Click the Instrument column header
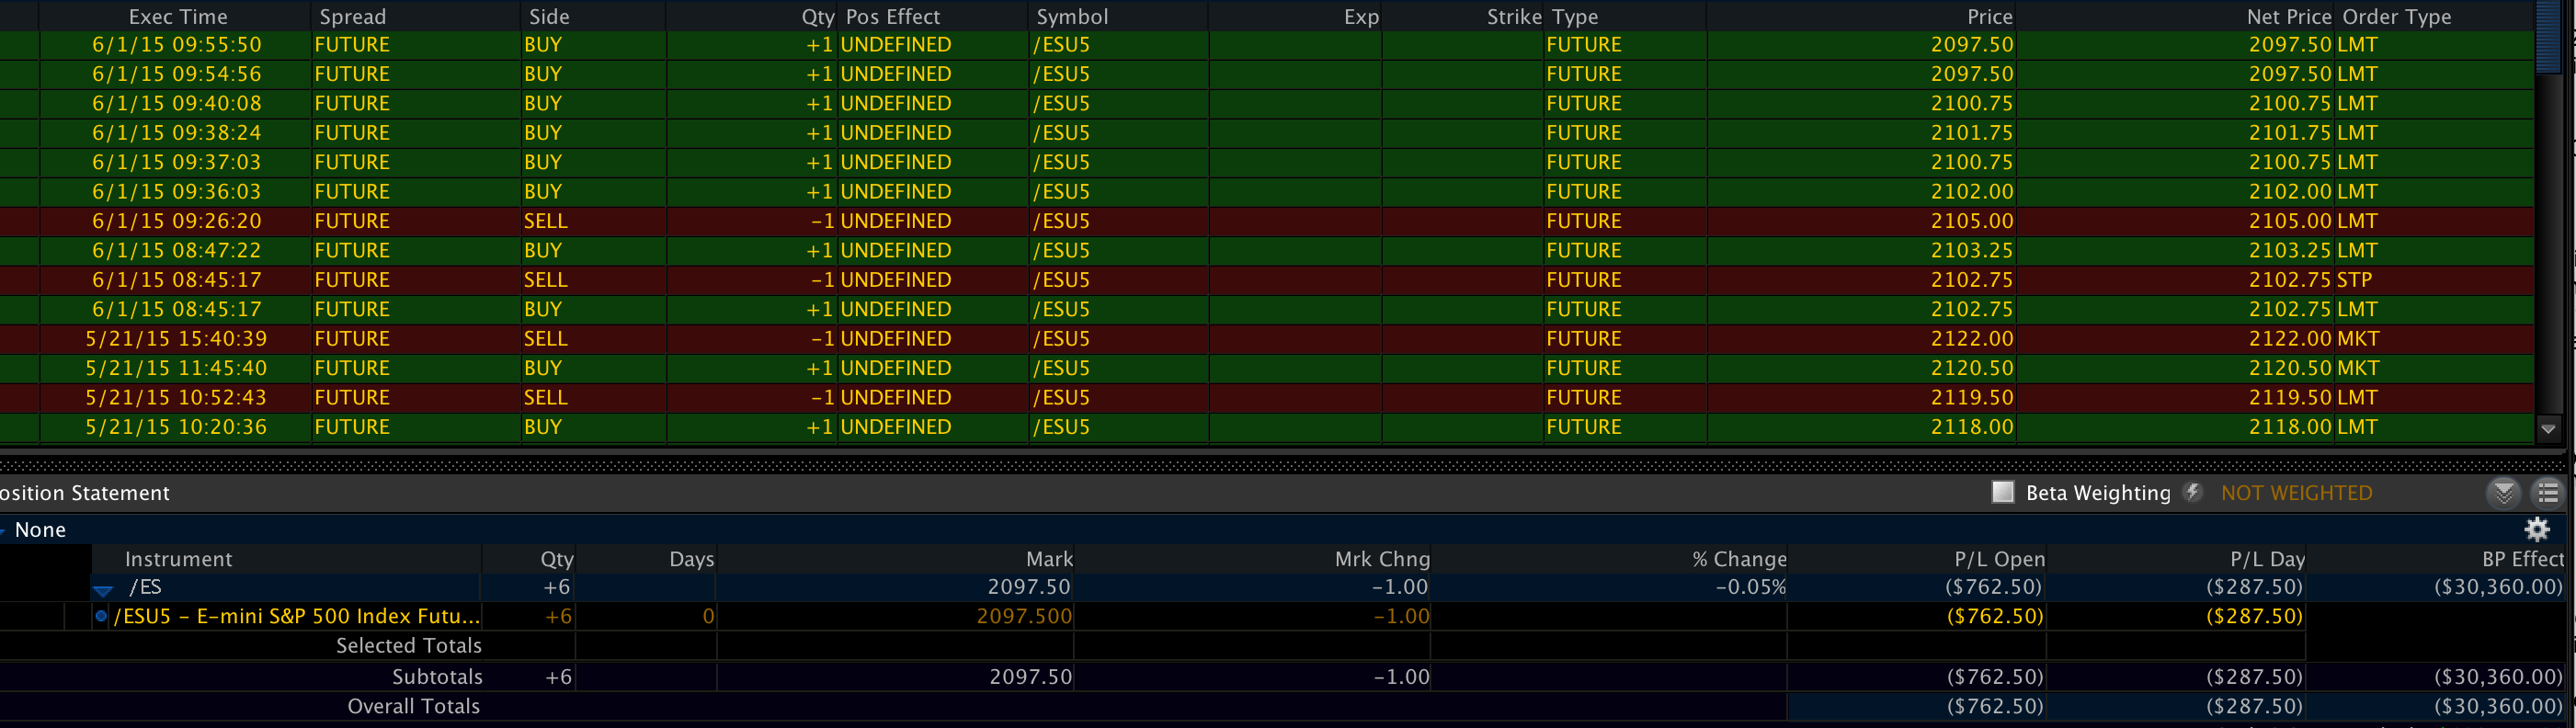The image size is (2576, 728). [178, 559]
